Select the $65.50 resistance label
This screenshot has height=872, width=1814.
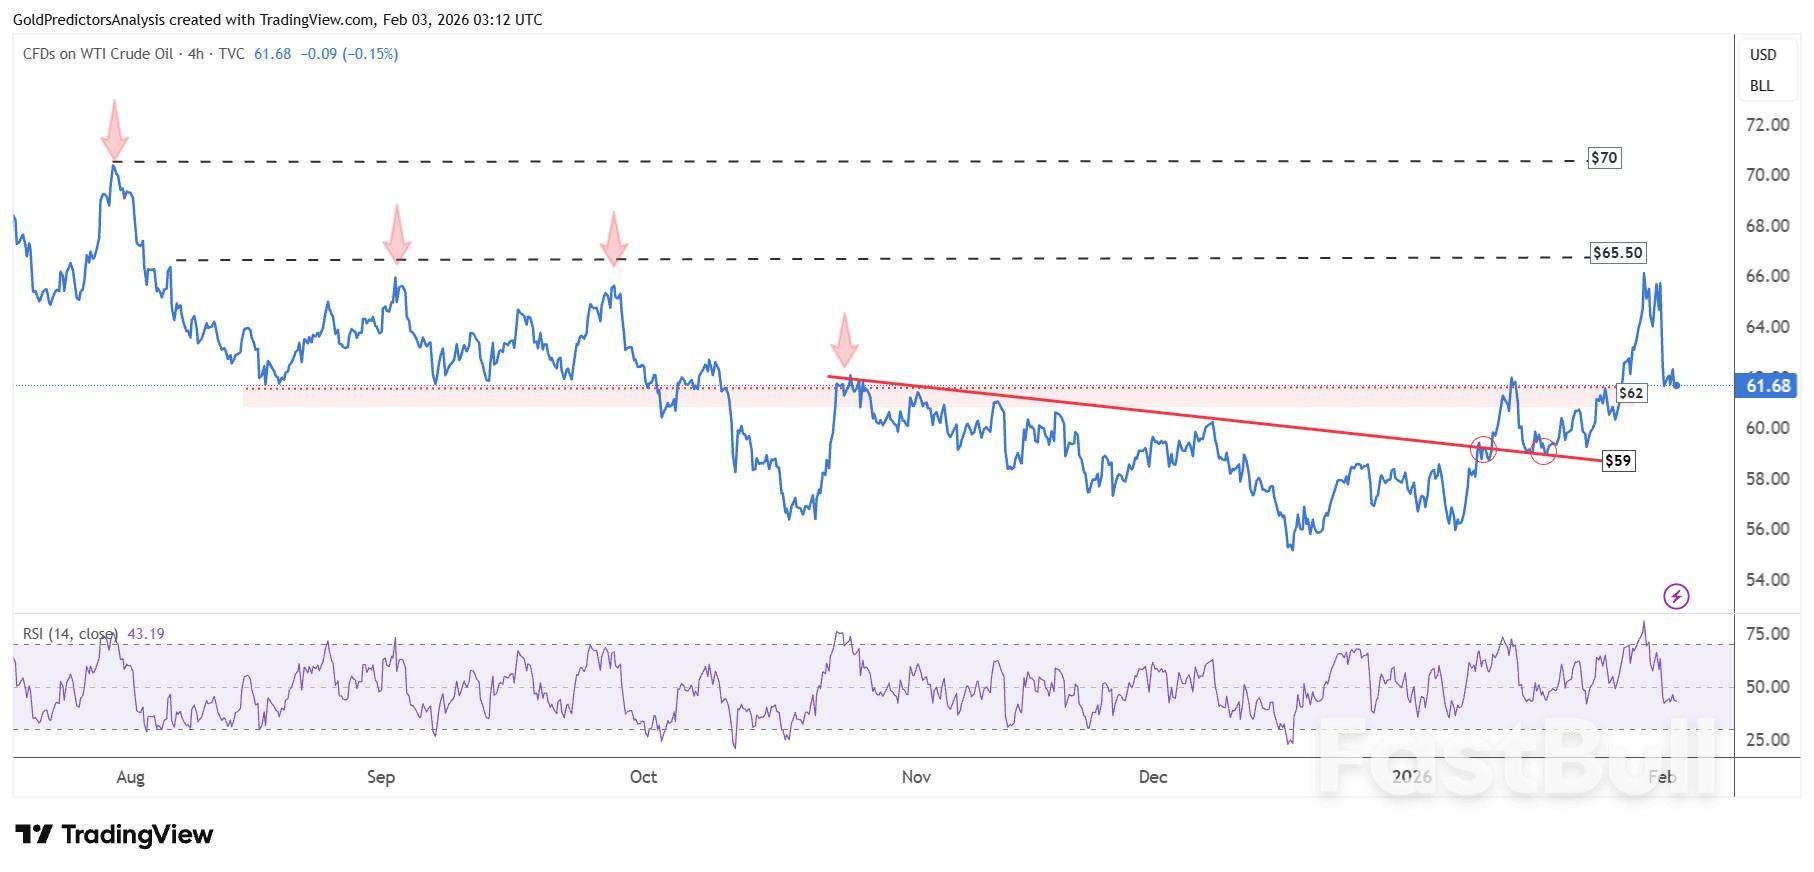(1617, 253)
